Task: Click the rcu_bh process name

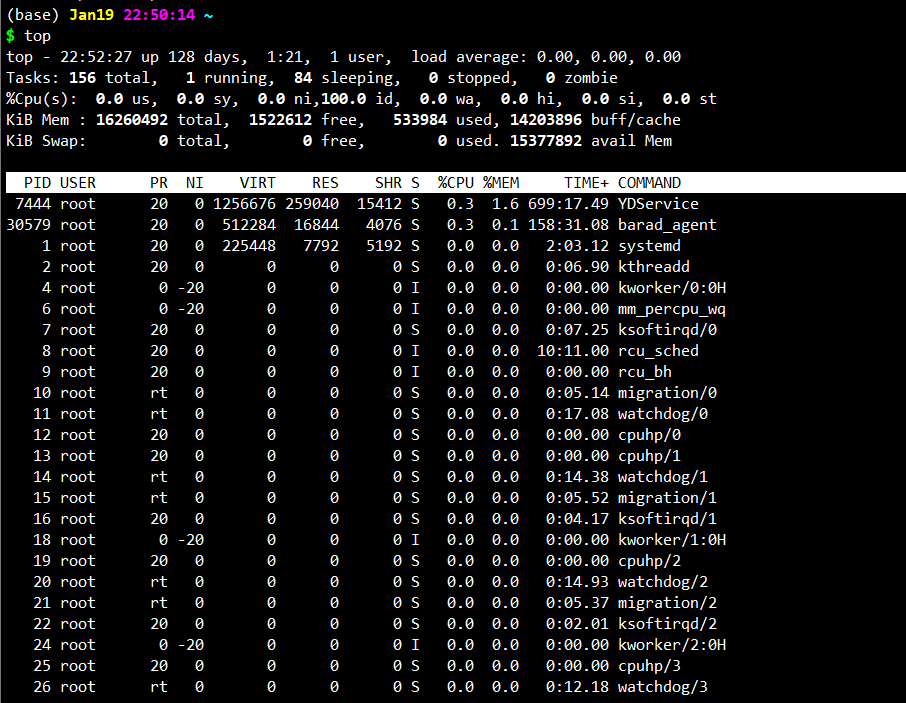Action: click(644, 372)
